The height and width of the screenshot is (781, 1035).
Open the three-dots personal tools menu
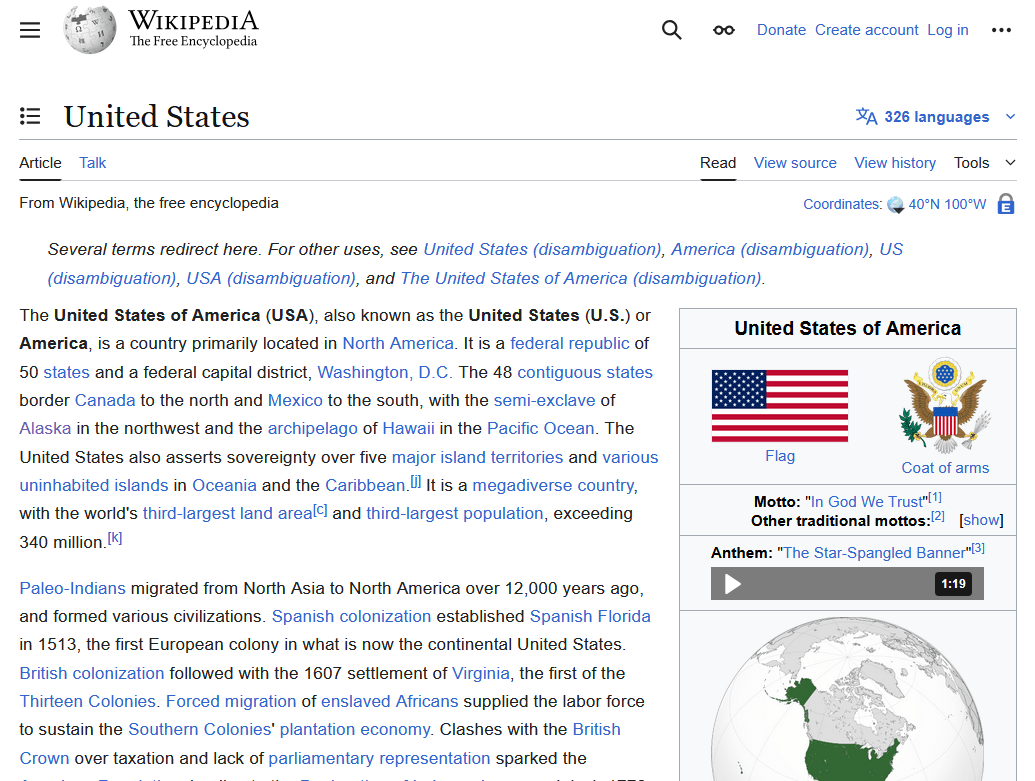point(1001,30)
